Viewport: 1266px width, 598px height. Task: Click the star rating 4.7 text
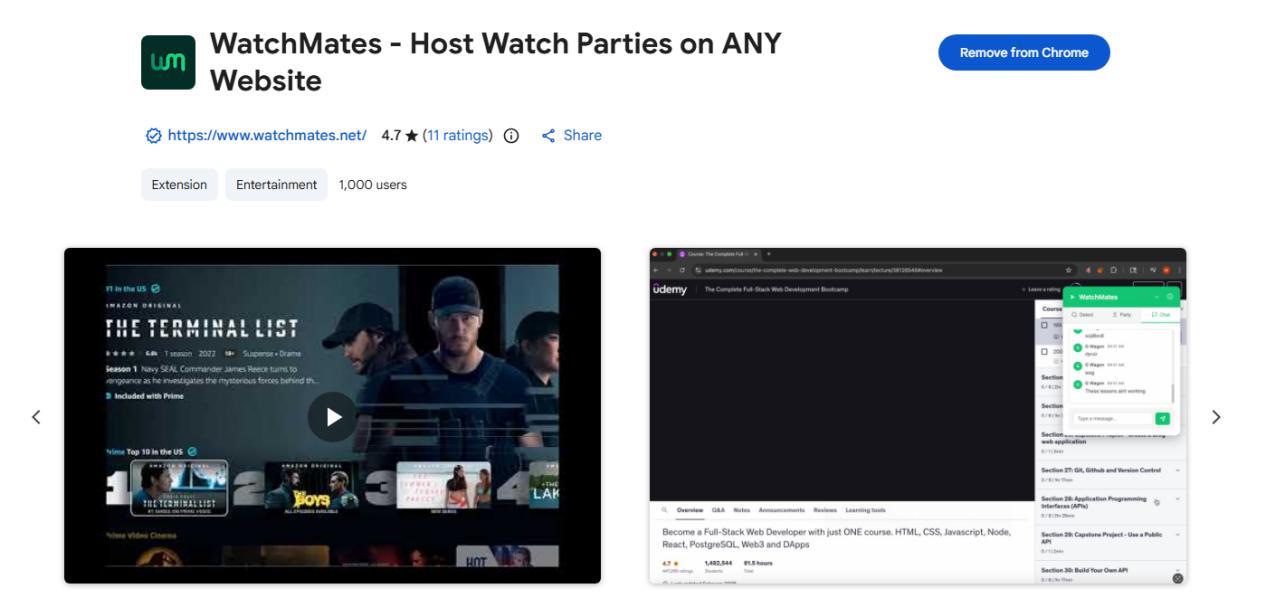(399, 135)
